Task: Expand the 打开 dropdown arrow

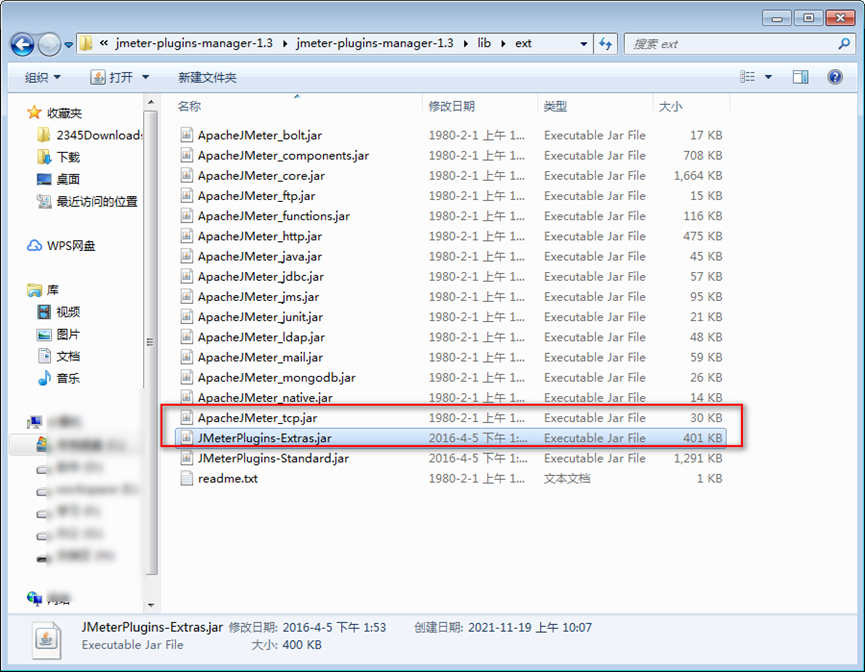Action: [145, 77]
